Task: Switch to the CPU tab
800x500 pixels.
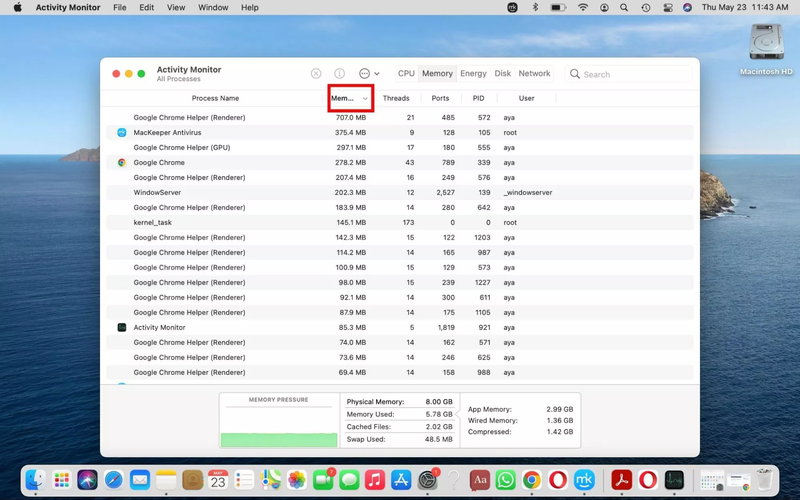Action: tap(406, 73)
